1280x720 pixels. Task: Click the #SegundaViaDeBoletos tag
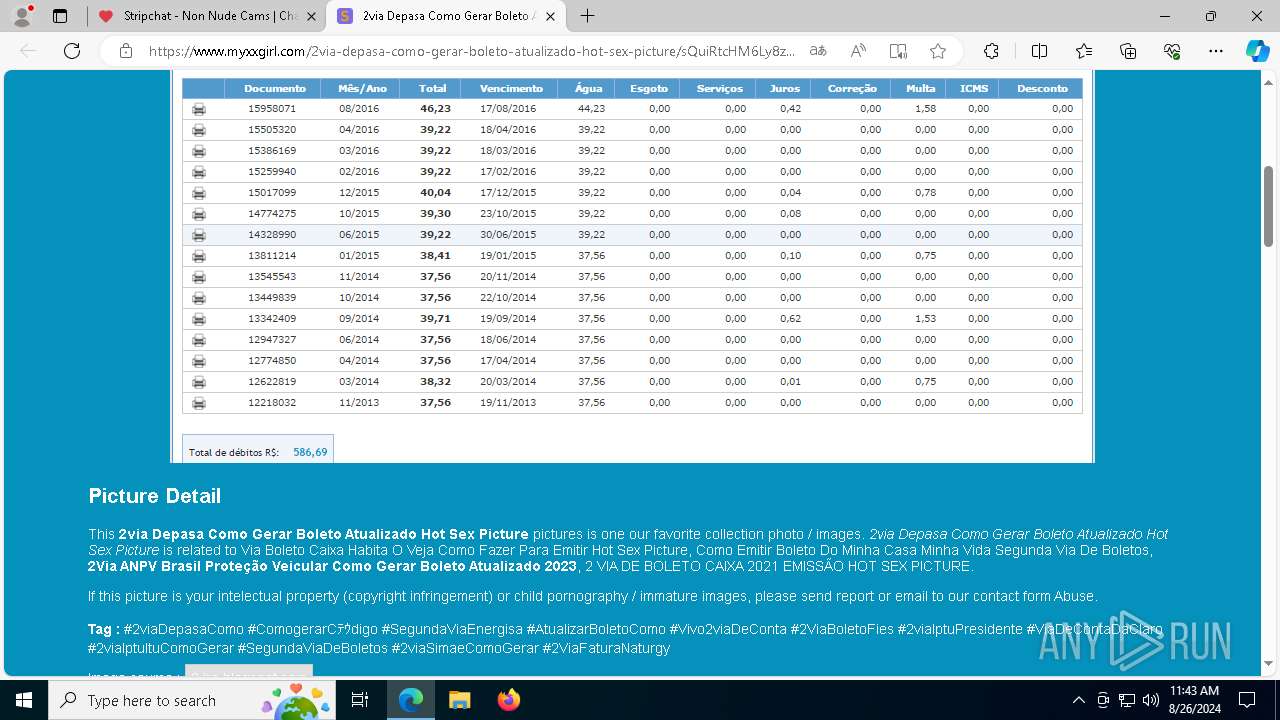312,648
